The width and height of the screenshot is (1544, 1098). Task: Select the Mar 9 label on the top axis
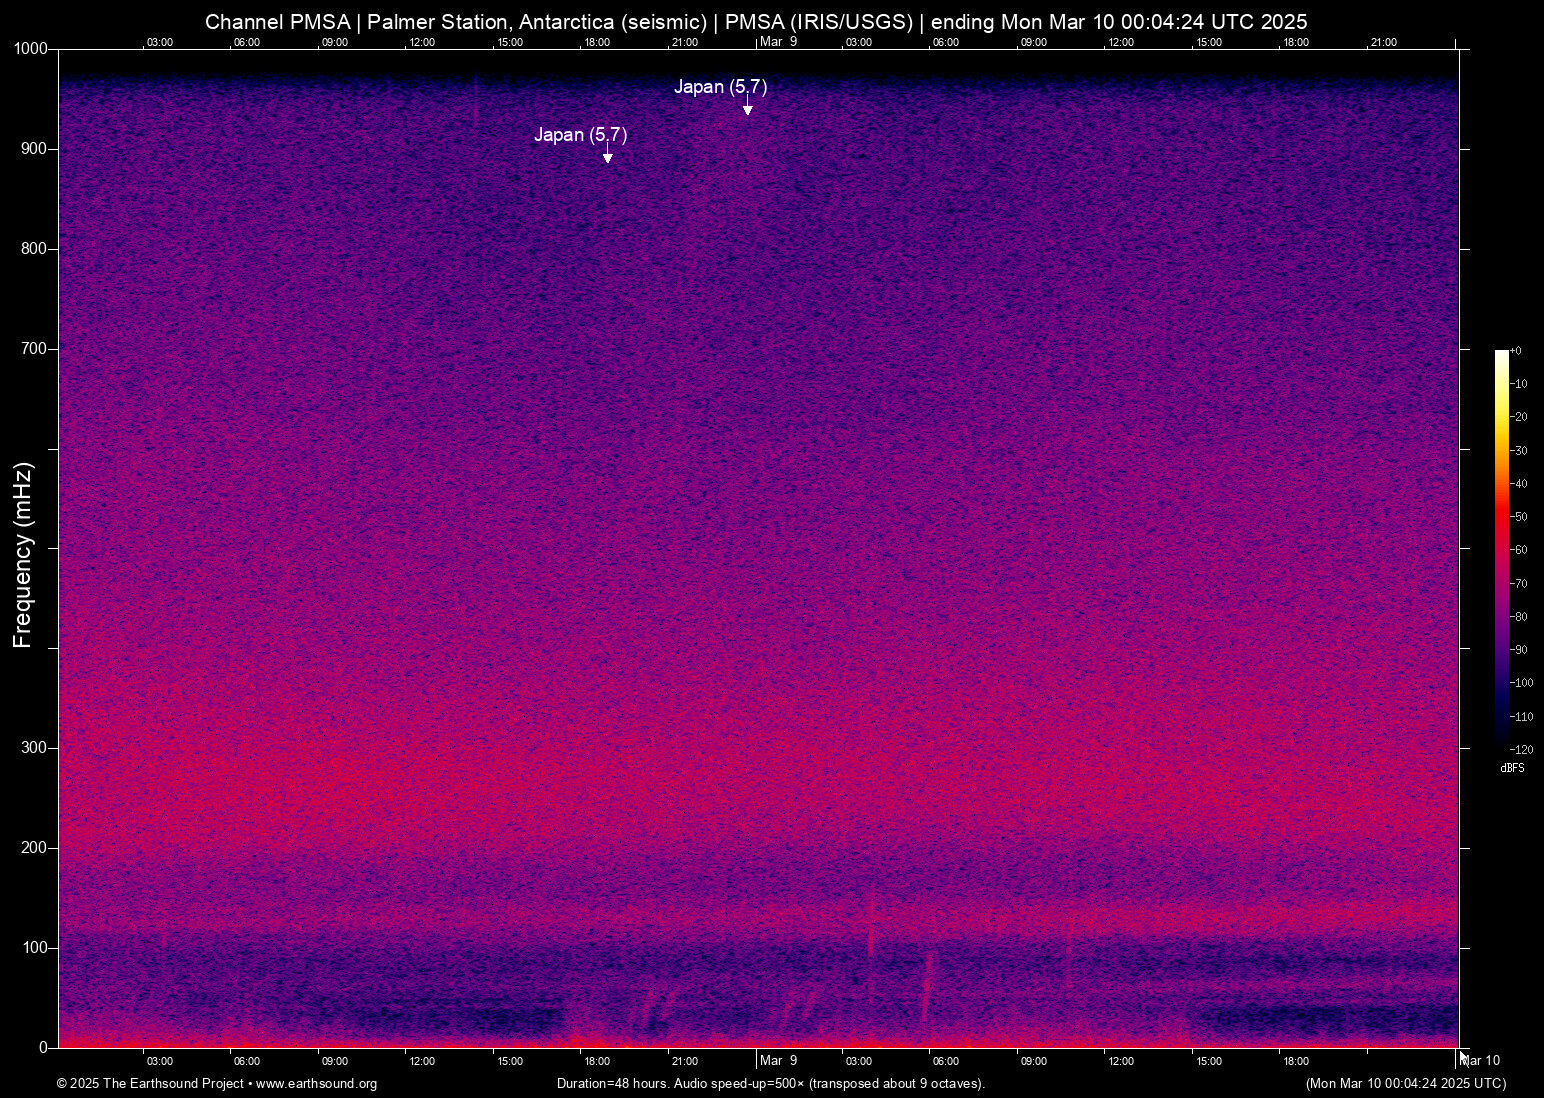(778, 42)
